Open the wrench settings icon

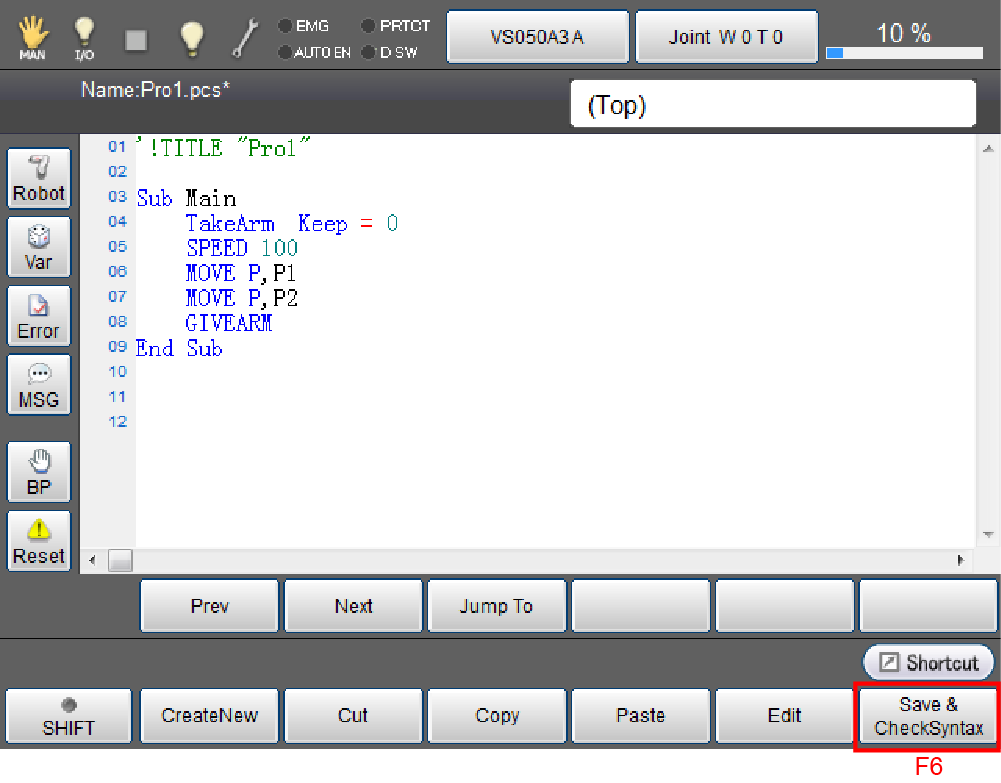[245, 38]
